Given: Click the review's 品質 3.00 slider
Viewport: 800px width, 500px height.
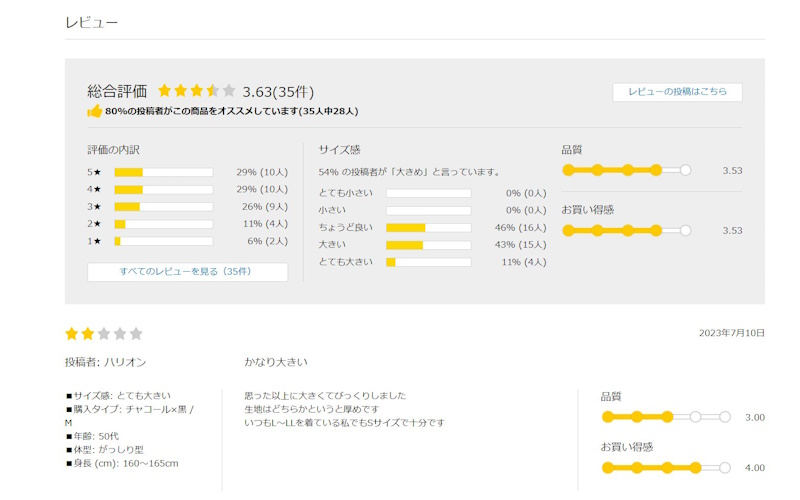Looking at the screenshot, I should point(665,417).
